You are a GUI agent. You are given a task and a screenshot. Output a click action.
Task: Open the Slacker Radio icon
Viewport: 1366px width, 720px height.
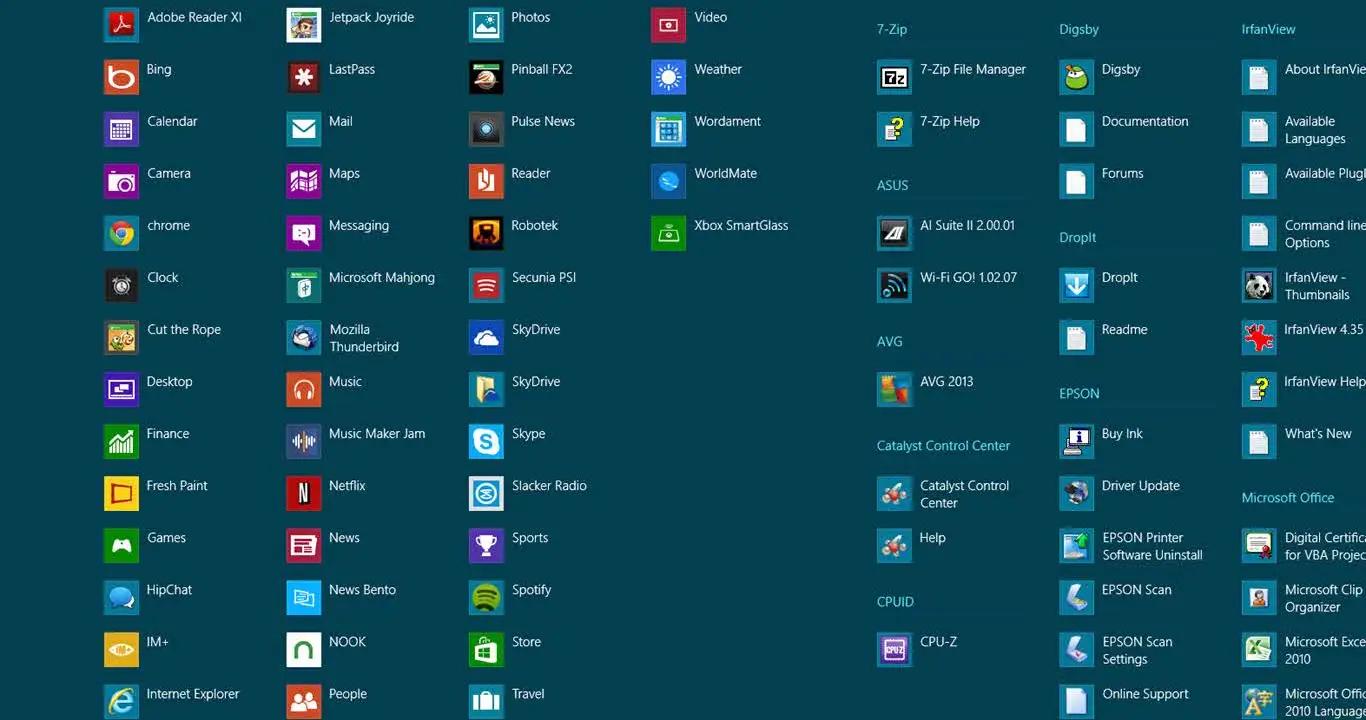(x=486, y=493)
